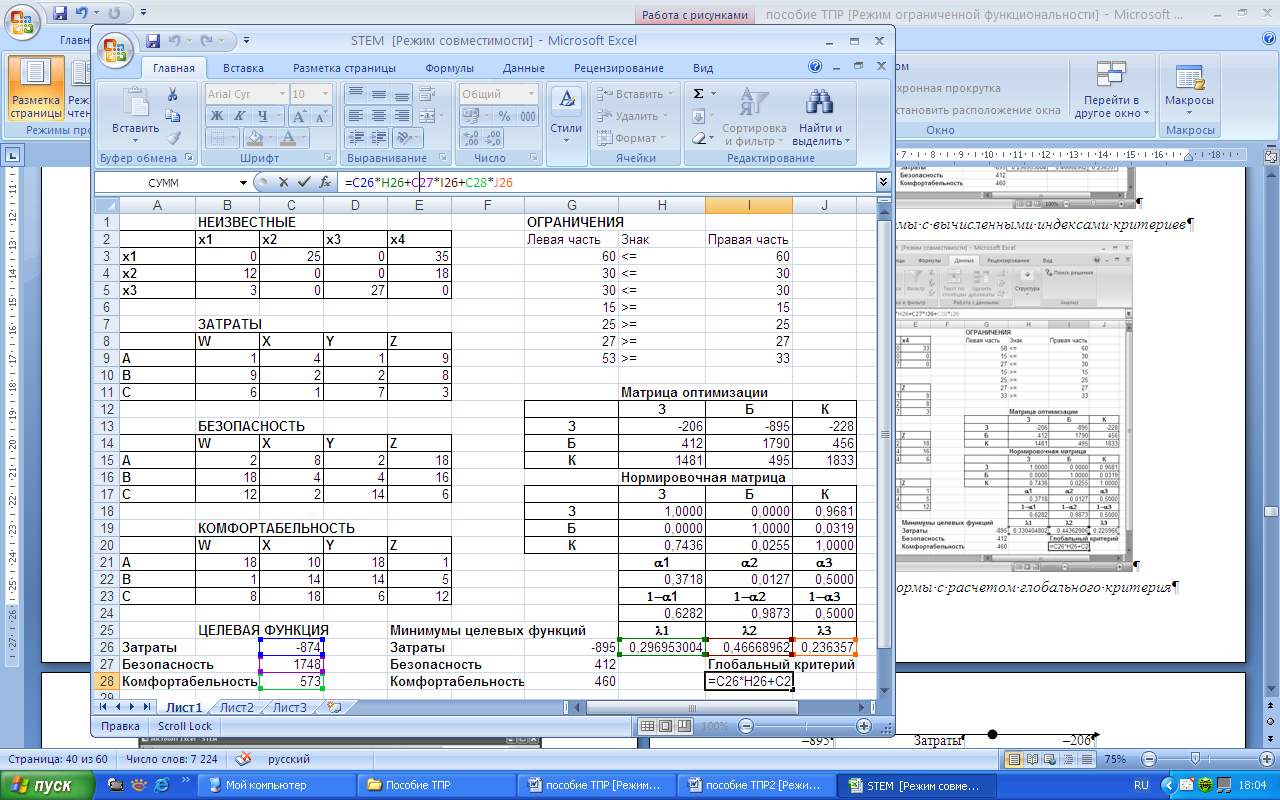Cut selection with the scissors icon
This screenshot has width=1280, height=800.
pos(173,94)
